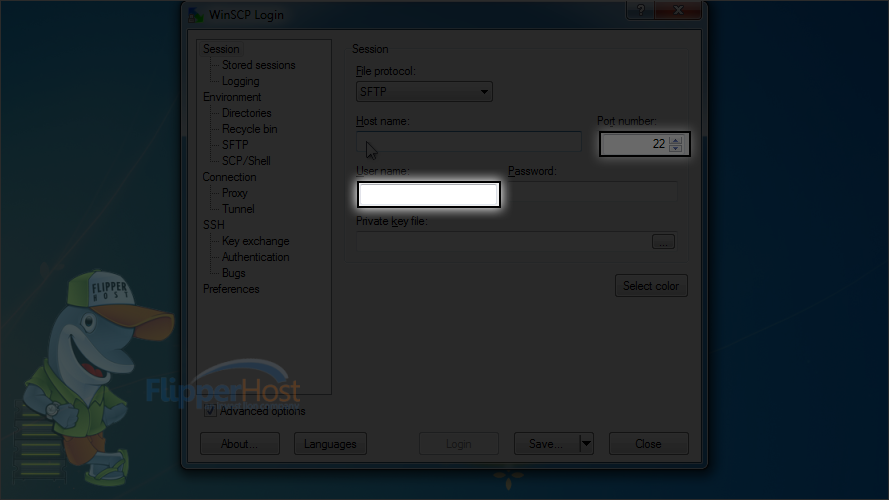Decrease port number with down arrow
This screenshot has width=889, height=500.
(x=675, y=148)
